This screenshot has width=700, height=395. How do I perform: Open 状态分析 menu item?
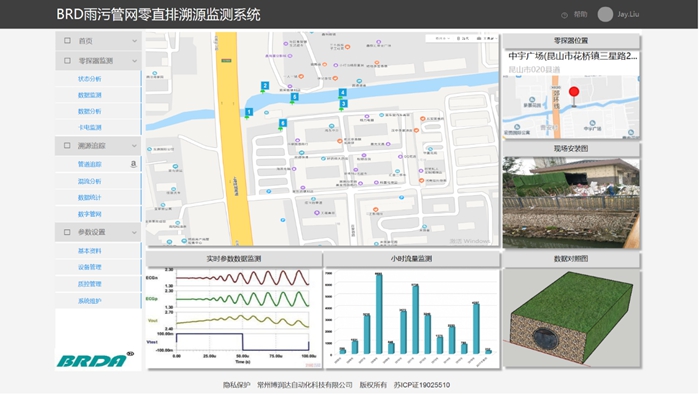click(x=90, y=79)
